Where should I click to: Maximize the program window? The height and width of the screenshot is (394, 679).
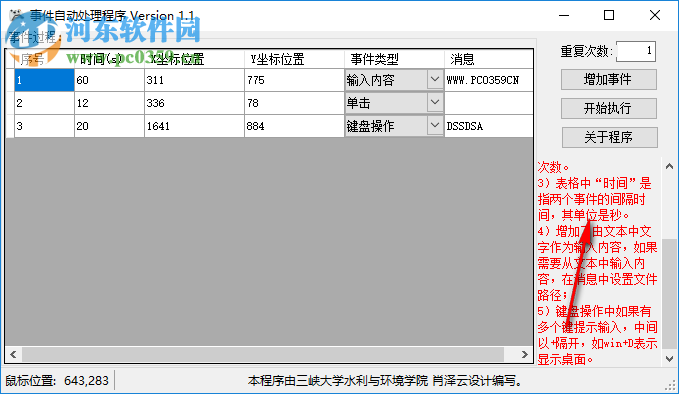[x=609, y=16]
